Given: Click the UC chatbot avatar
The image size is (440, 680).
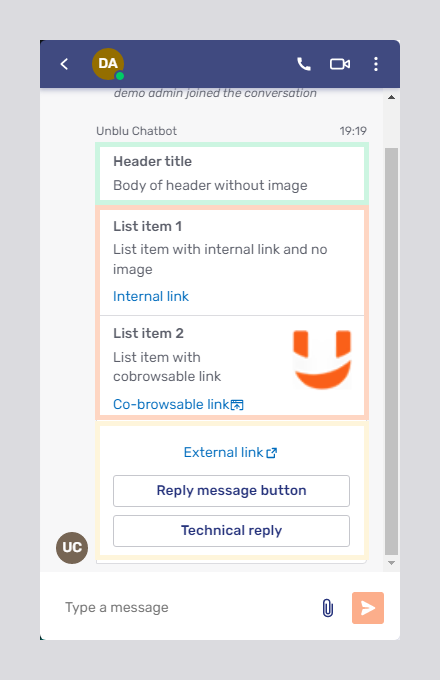Looking at the screenshot, I should (x=72, y=548).
